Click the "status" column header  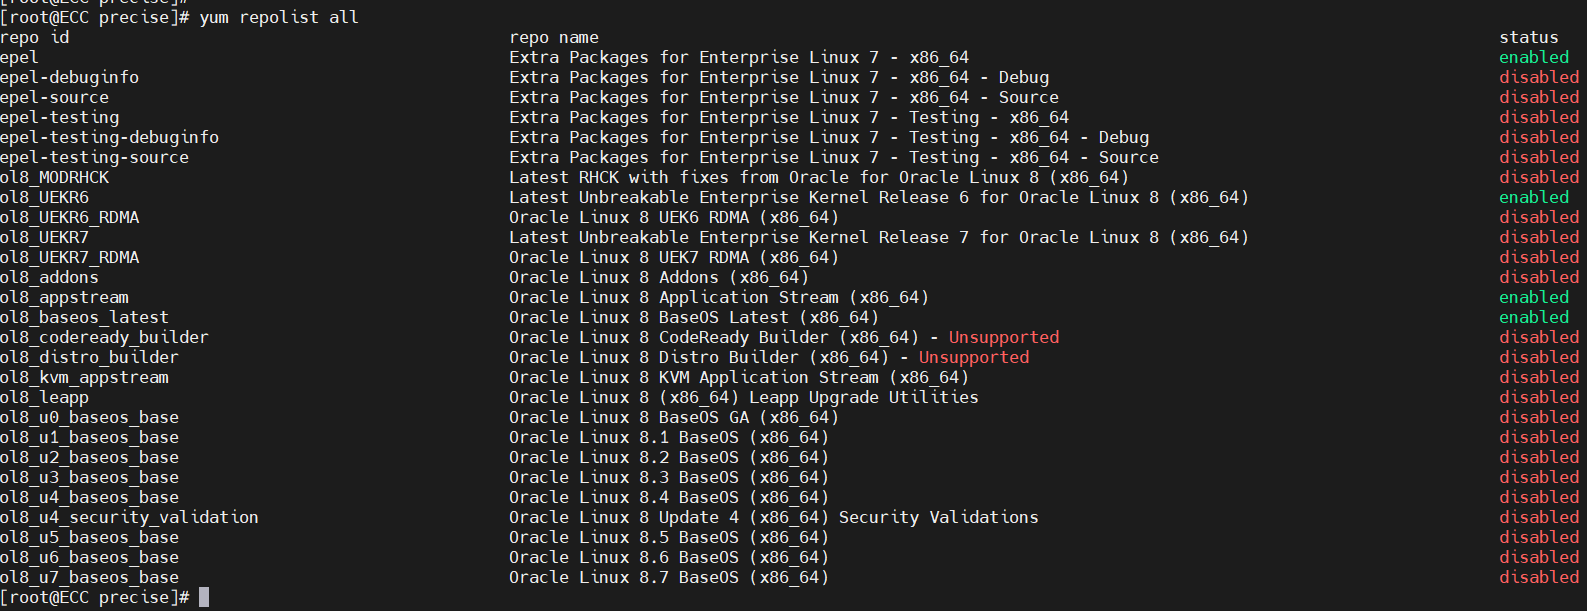[x=1528, y=37]
